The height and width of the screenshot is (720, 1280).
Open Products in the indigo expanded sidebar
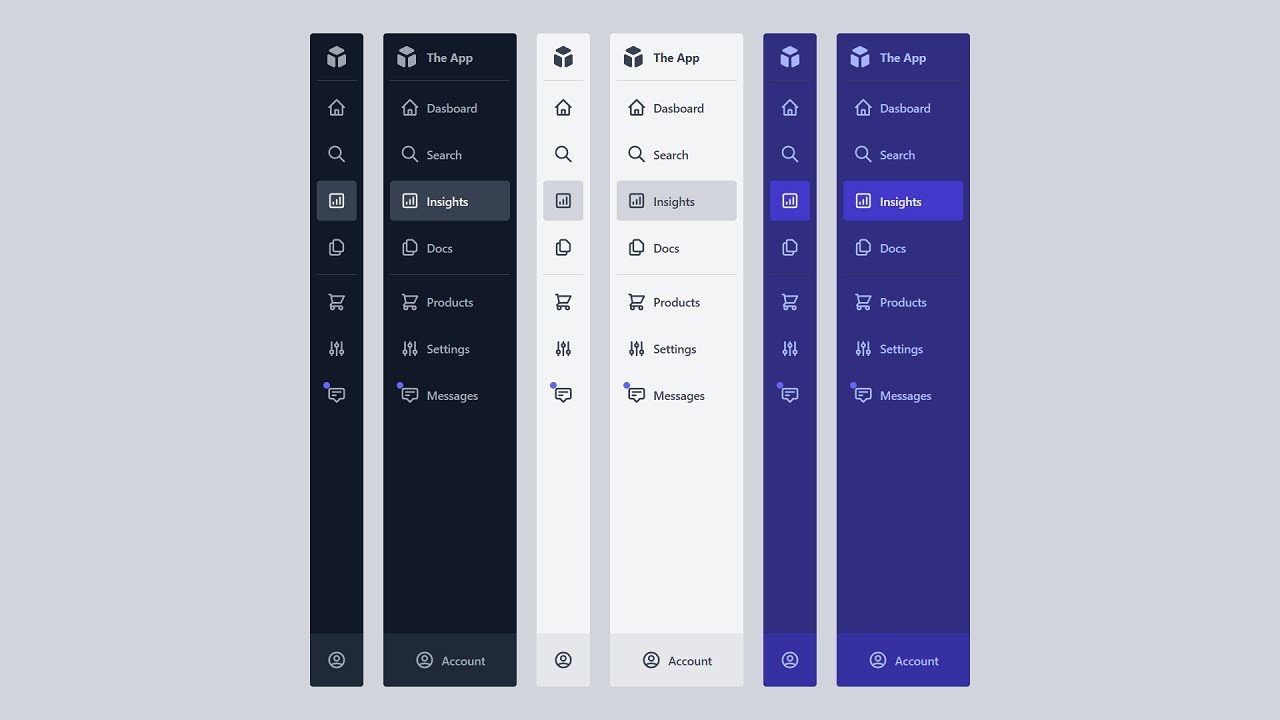coord(903,302)
